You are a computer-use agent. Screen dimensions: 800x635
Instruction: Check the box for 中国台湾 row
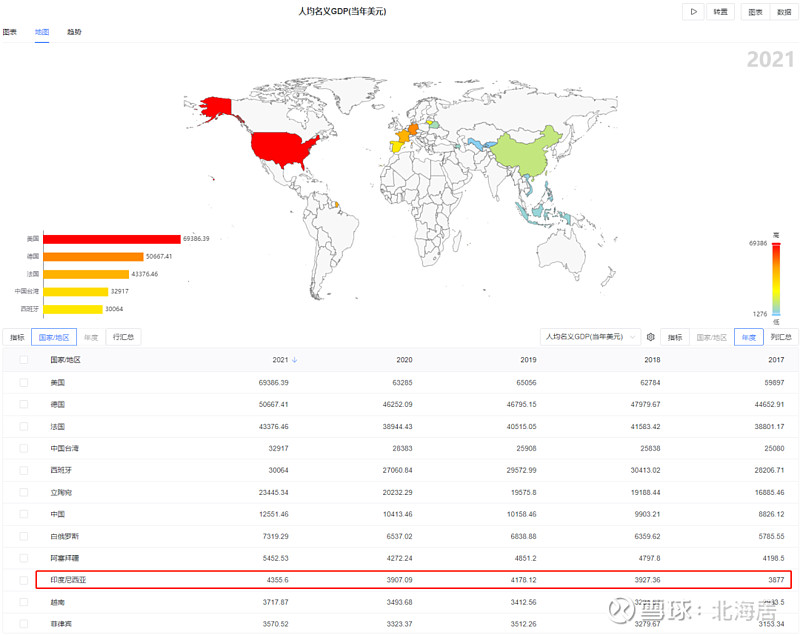[x=23, y=448]
